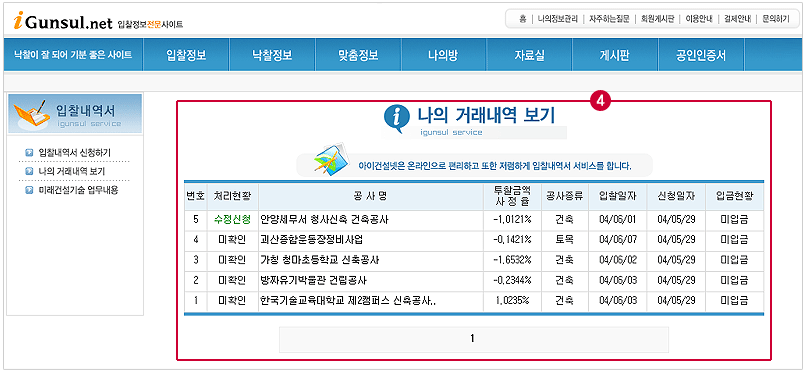Open 안양세무서 청사신축 건축공사 entry
Screen dimensions: 804x371
[x=325, y=219]
